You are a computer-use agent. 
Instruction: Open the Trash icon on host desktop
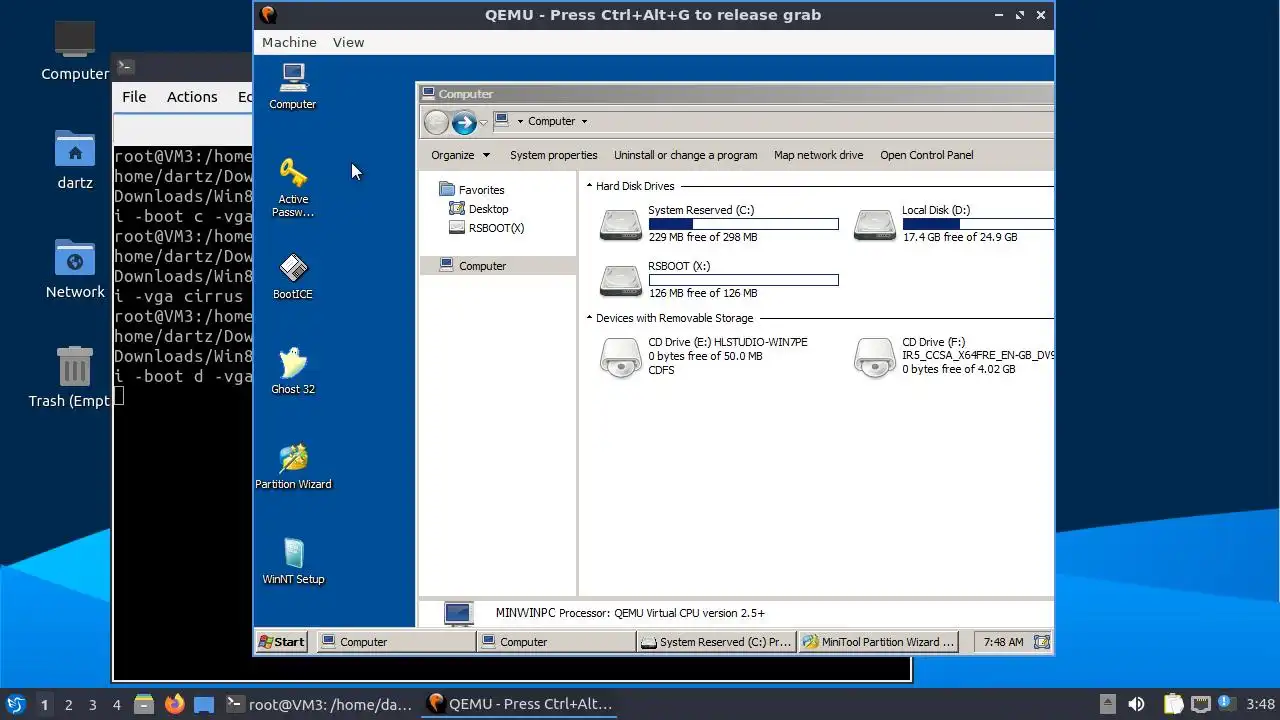pos(75,377)
